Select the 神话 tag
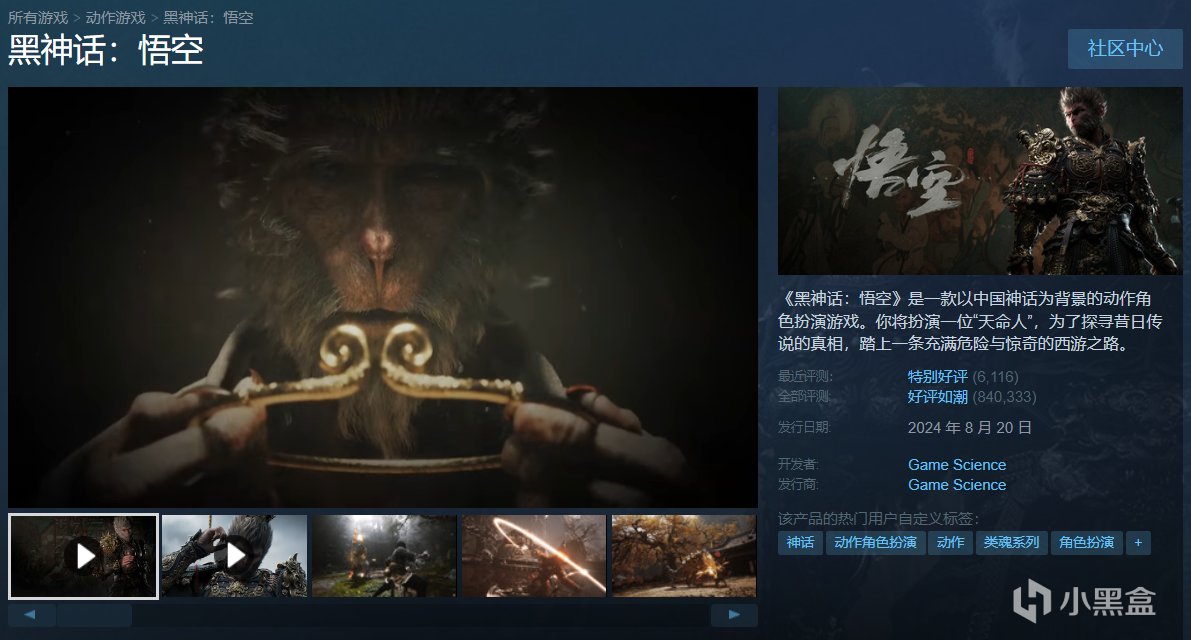 [x=800, y=543]
